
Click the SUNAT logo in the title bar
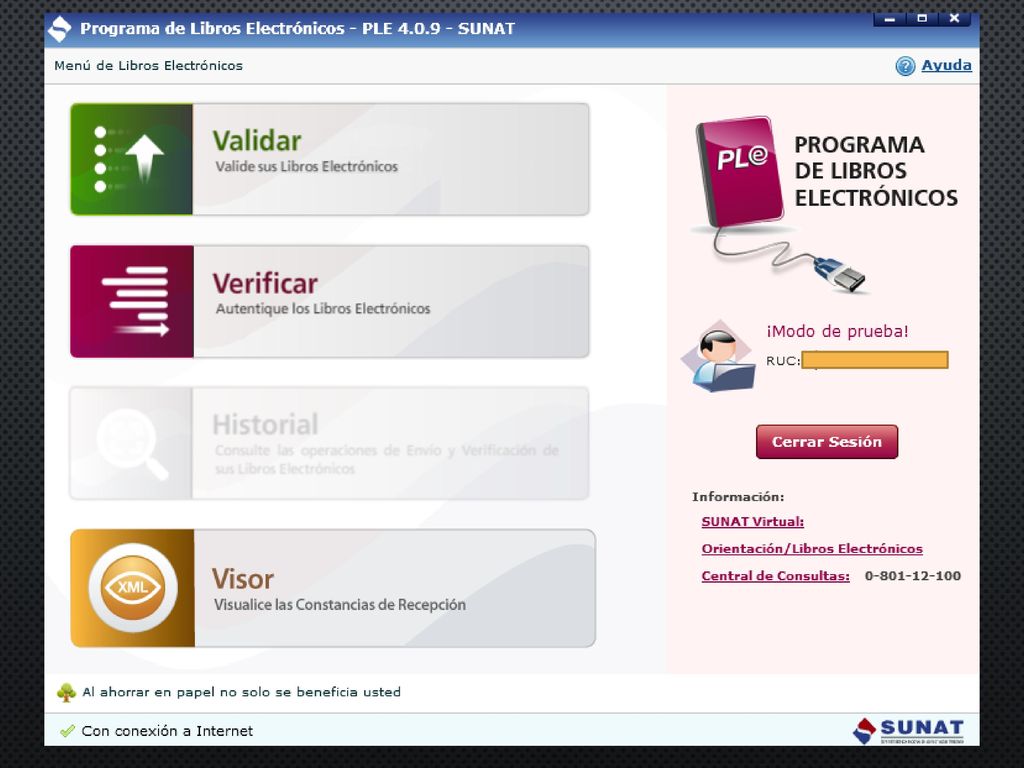60,29
